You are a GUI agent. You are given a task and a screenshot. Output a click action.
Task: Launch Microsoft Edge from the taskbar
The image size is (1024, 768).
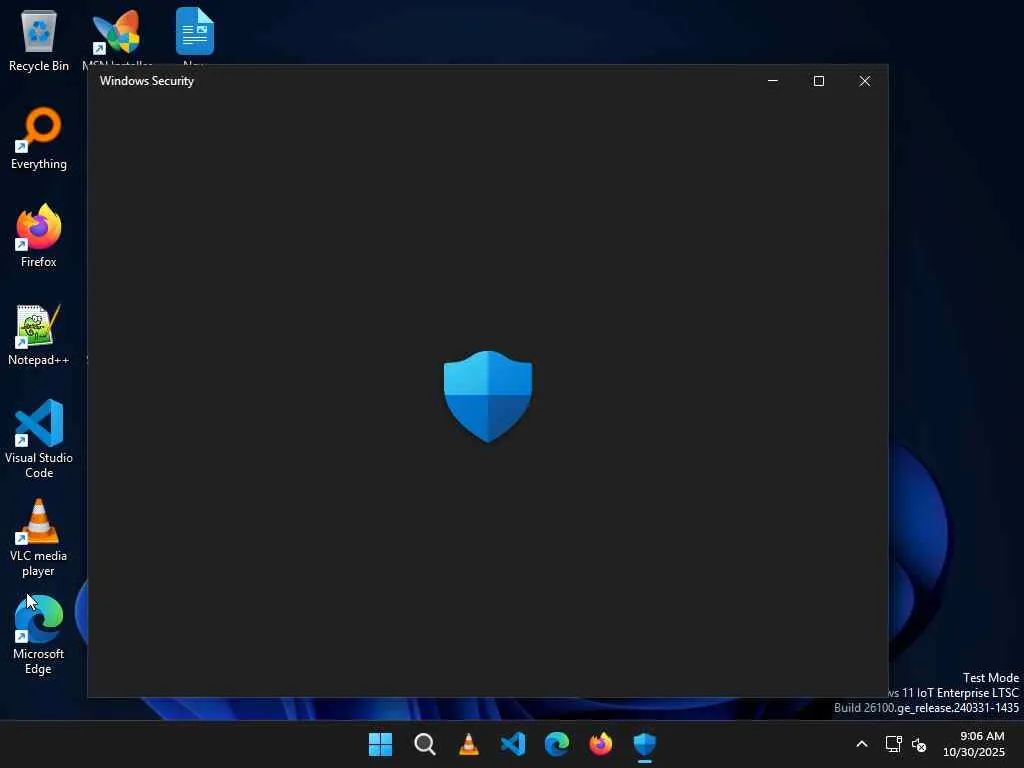(x=556, y=744)
